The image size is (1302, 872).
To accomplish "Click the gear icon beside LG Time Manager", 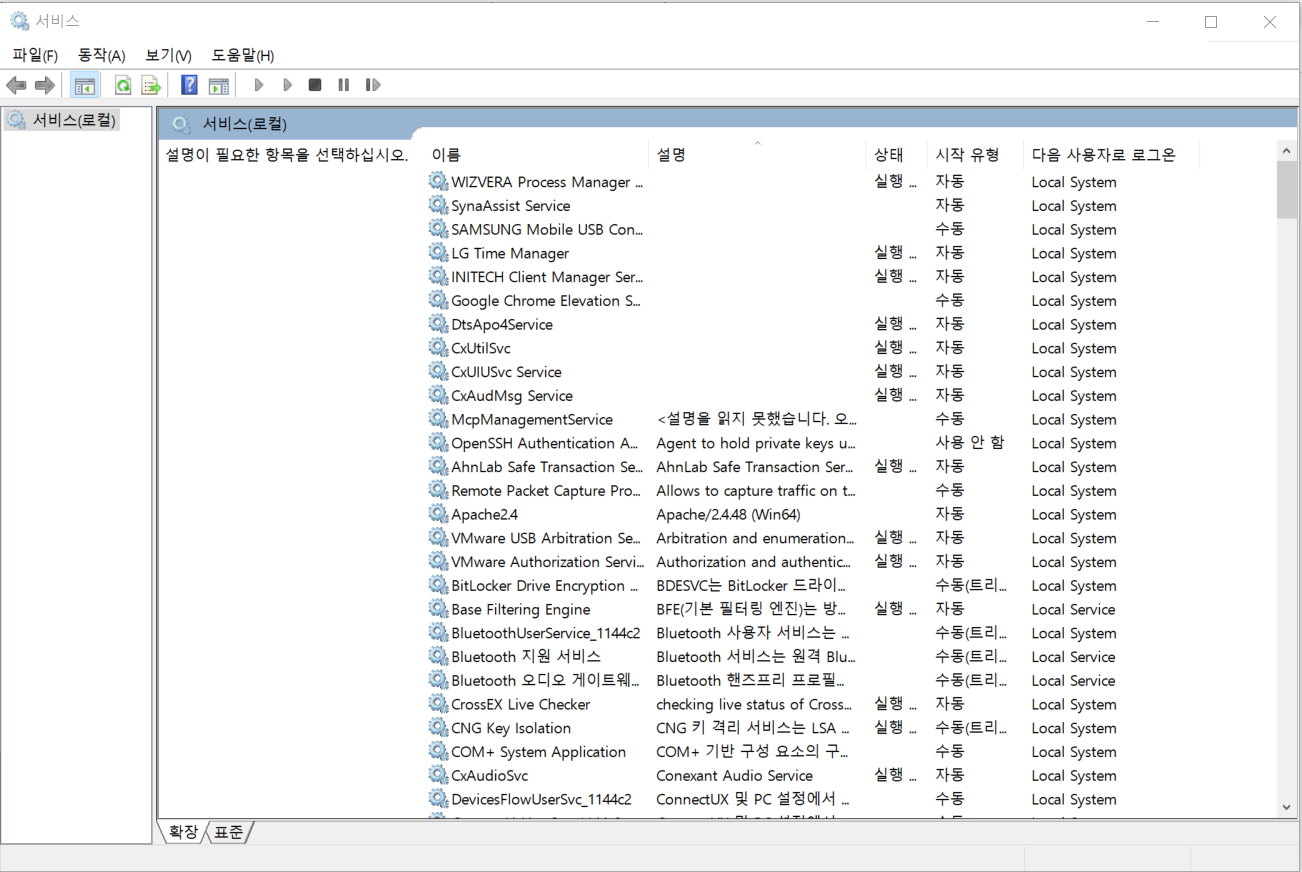I will pyautogui.click(x=438, y=252).
